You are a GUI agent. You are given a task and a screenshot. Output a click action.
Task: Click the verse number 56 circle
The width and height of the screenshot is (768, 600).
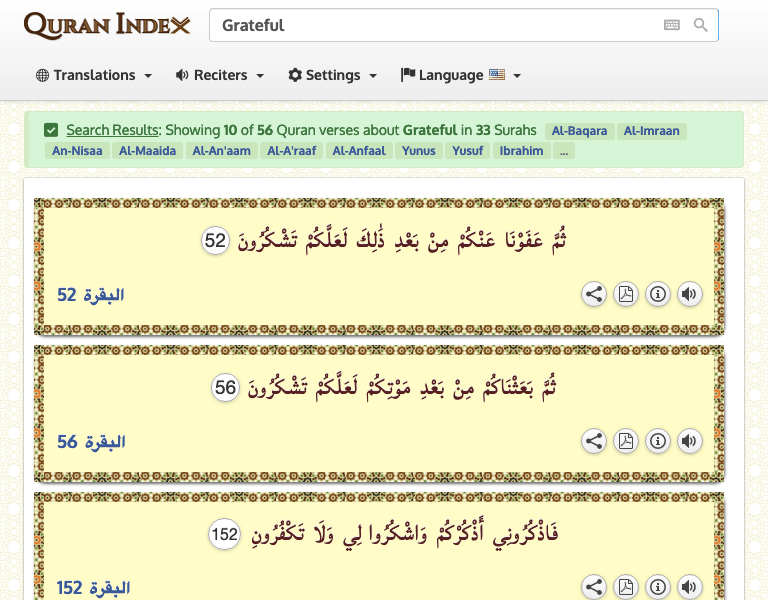(x=225, y=387)
